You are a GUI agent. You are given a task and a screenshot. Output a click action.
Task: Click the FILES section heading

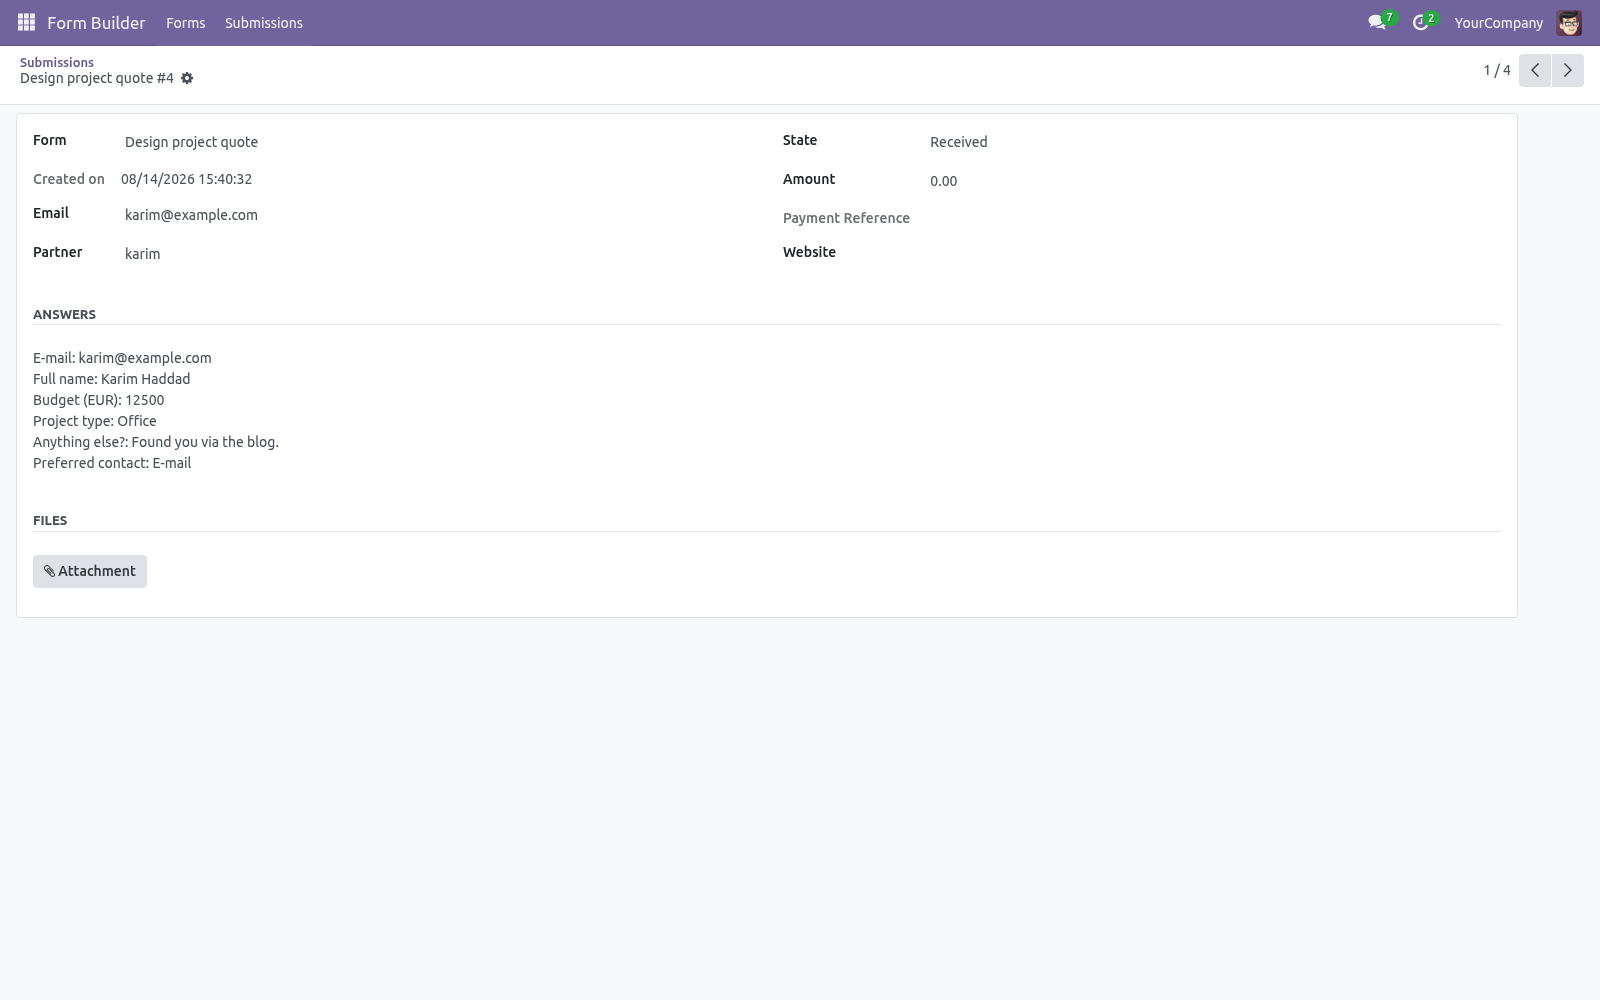[50, 520]
